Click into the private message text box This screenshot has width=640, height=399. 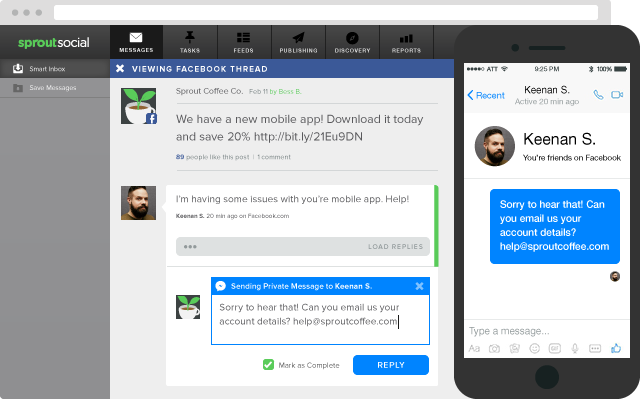point(320,319)
